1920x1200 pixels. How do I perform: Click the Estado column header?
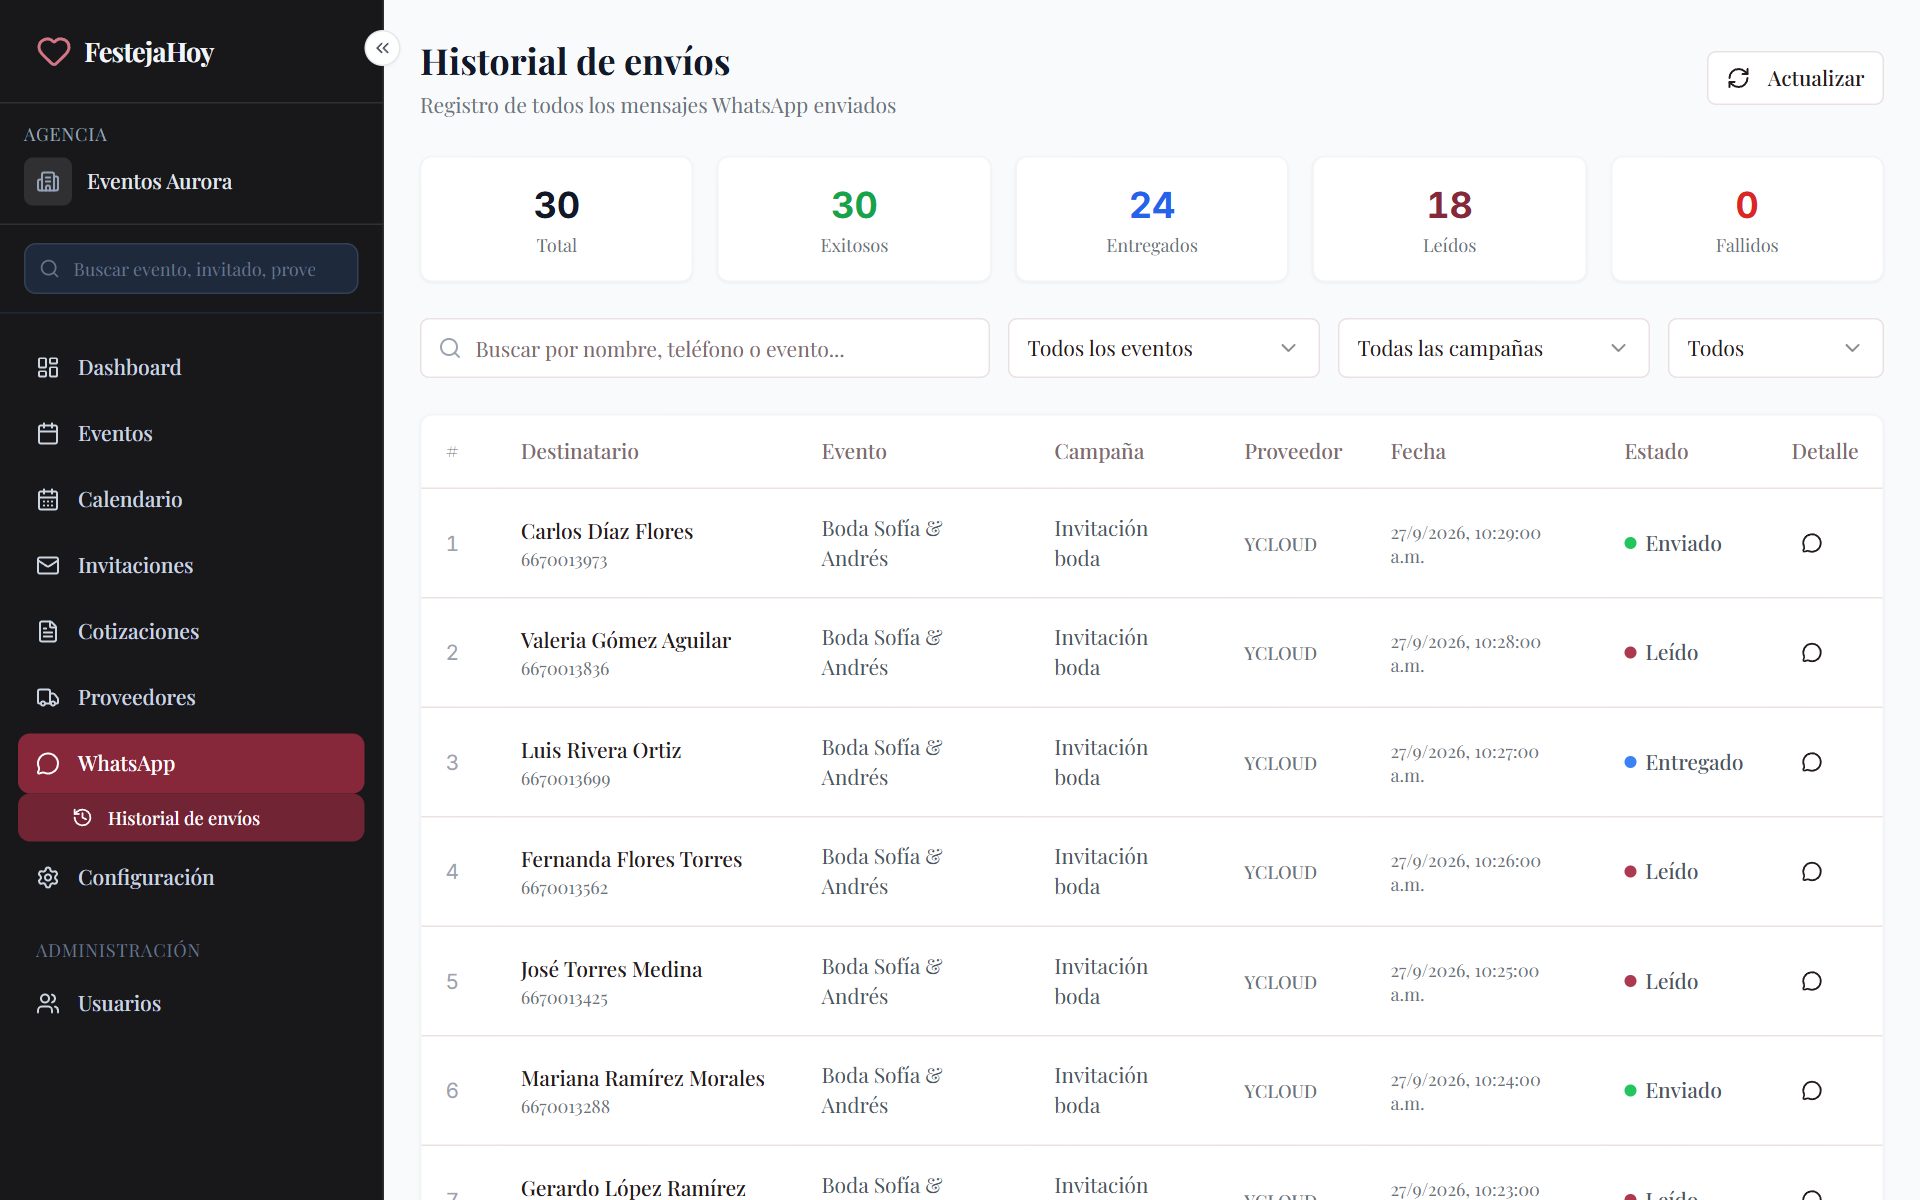point(1656,452)
